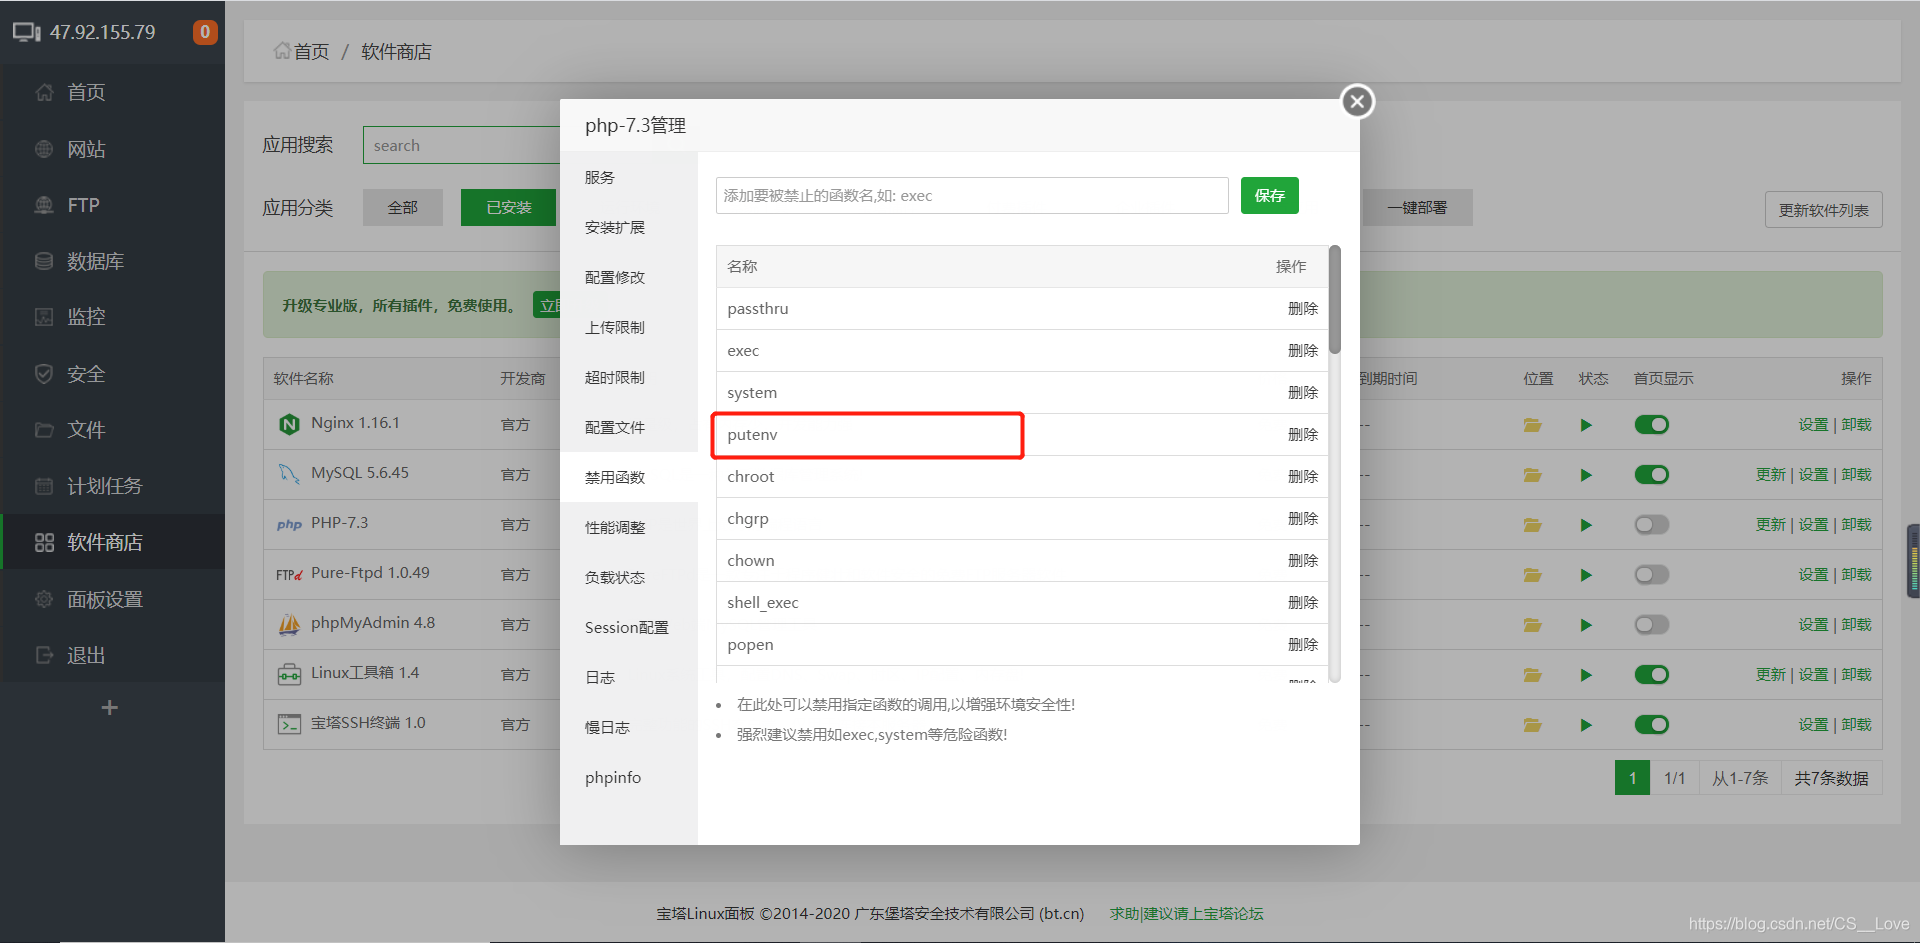Click the 首页 breadcrumb link
The height and width of the screenshot is (943, 1920).
point(311,52)
